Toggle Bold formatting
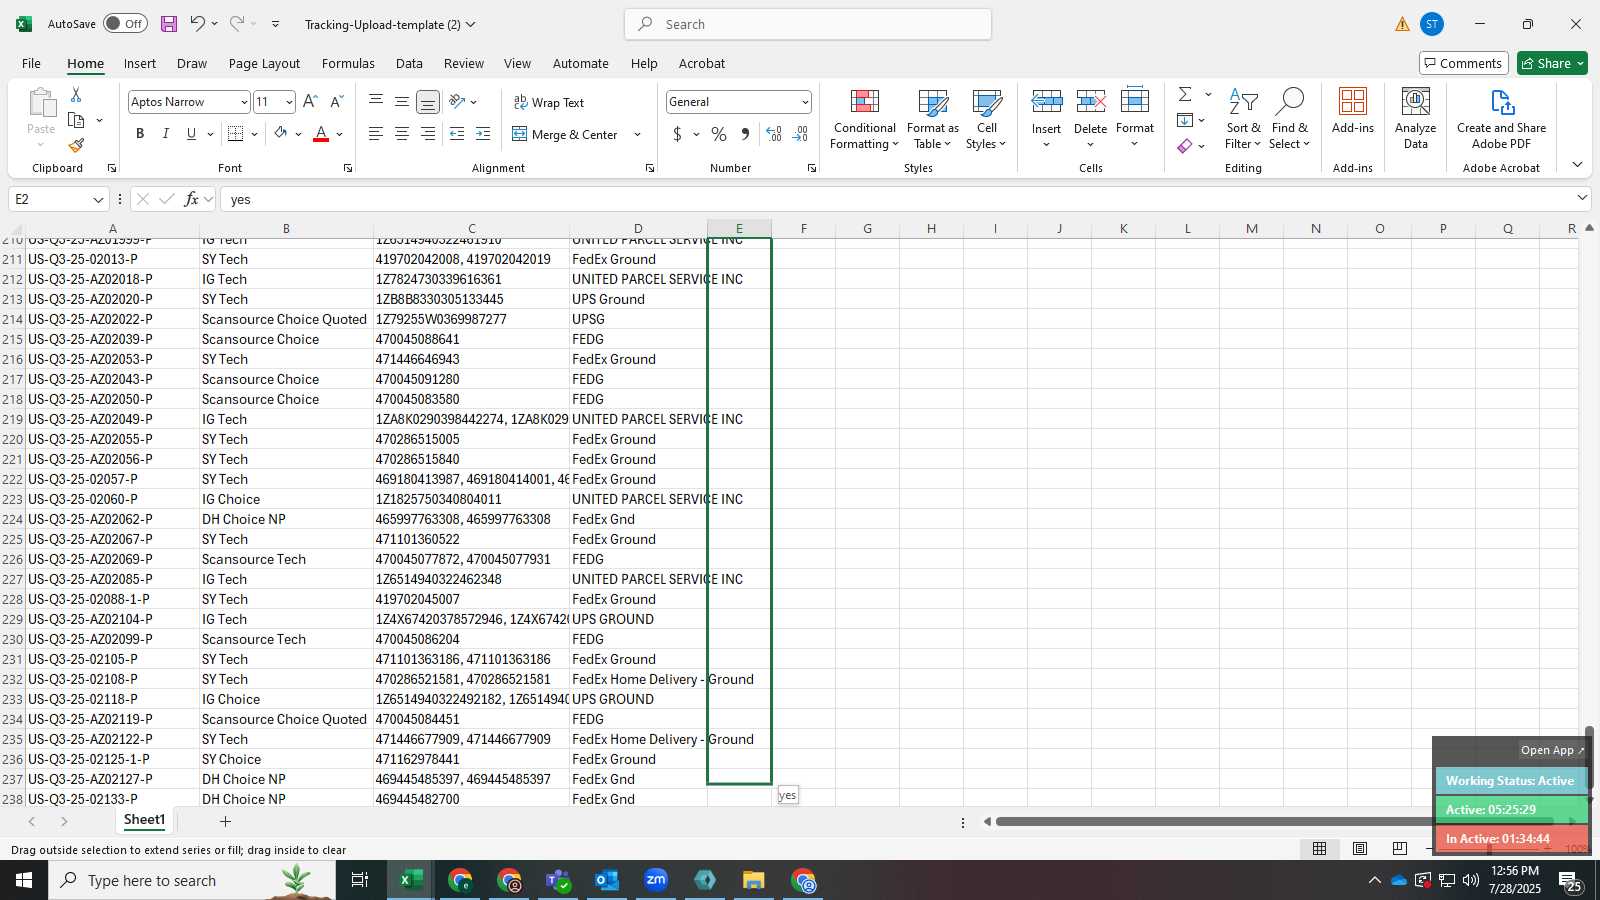The height and width of the screenshot is (900, 1600). tap(140, 134)
